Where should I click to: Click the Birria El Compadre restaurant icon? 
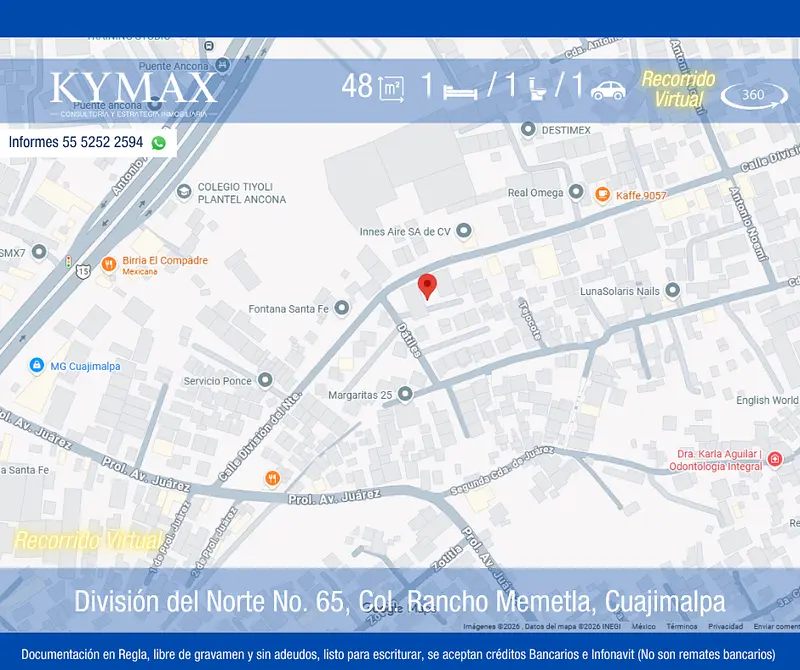tap(109, 264)
